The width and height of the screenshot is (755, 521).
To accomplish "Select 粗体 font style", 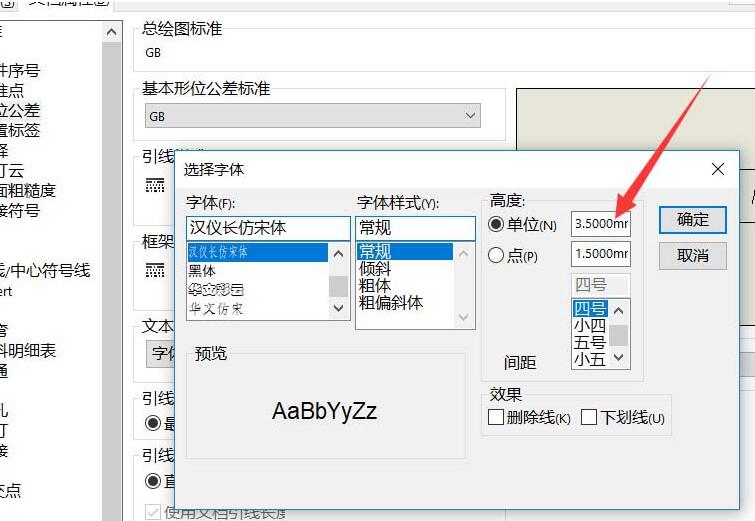I will click(x=404, y=286).
